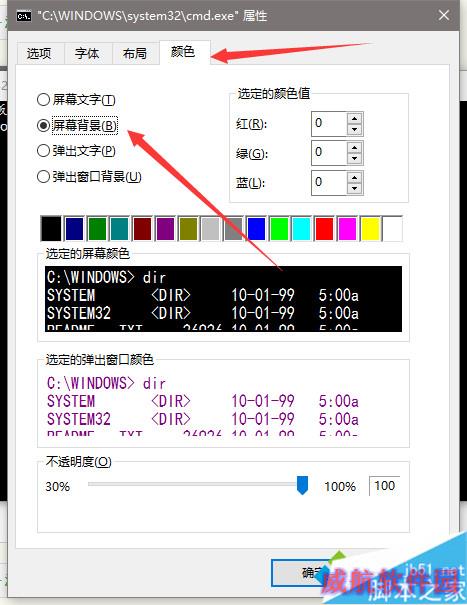Pick the bright red color swatch
Viewport: 467px width, 605px height.
pos(324,229)
